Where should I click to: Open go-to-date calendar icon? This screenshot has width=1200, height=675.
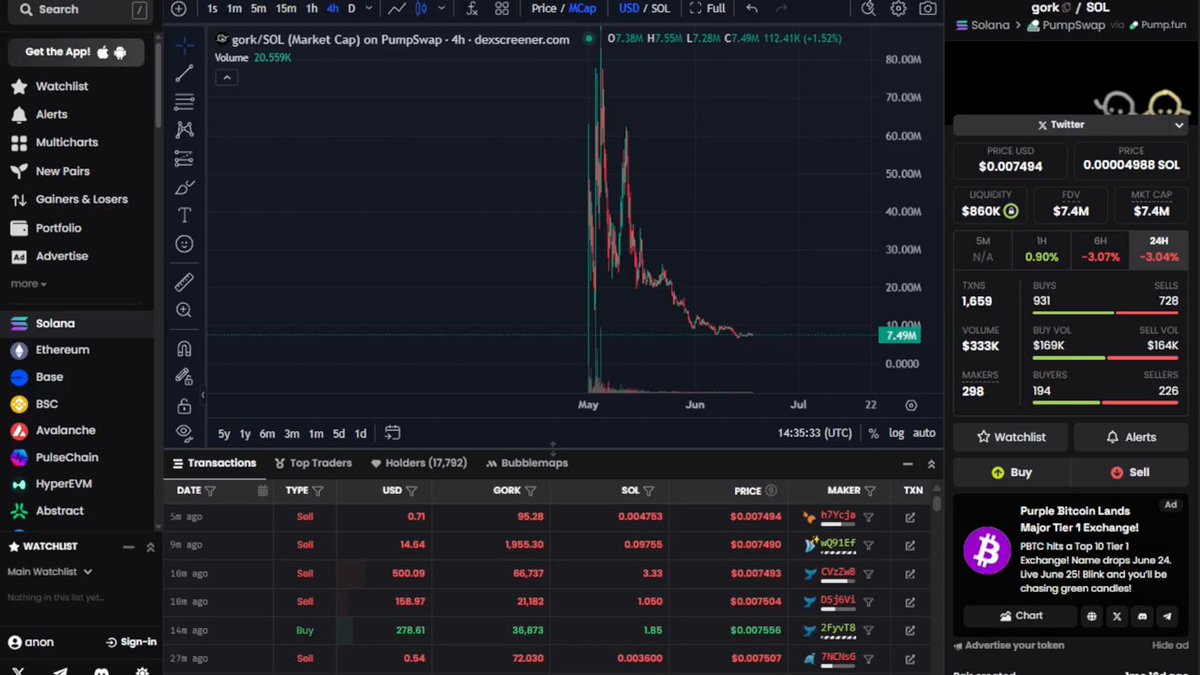click(x=392, y=433)
